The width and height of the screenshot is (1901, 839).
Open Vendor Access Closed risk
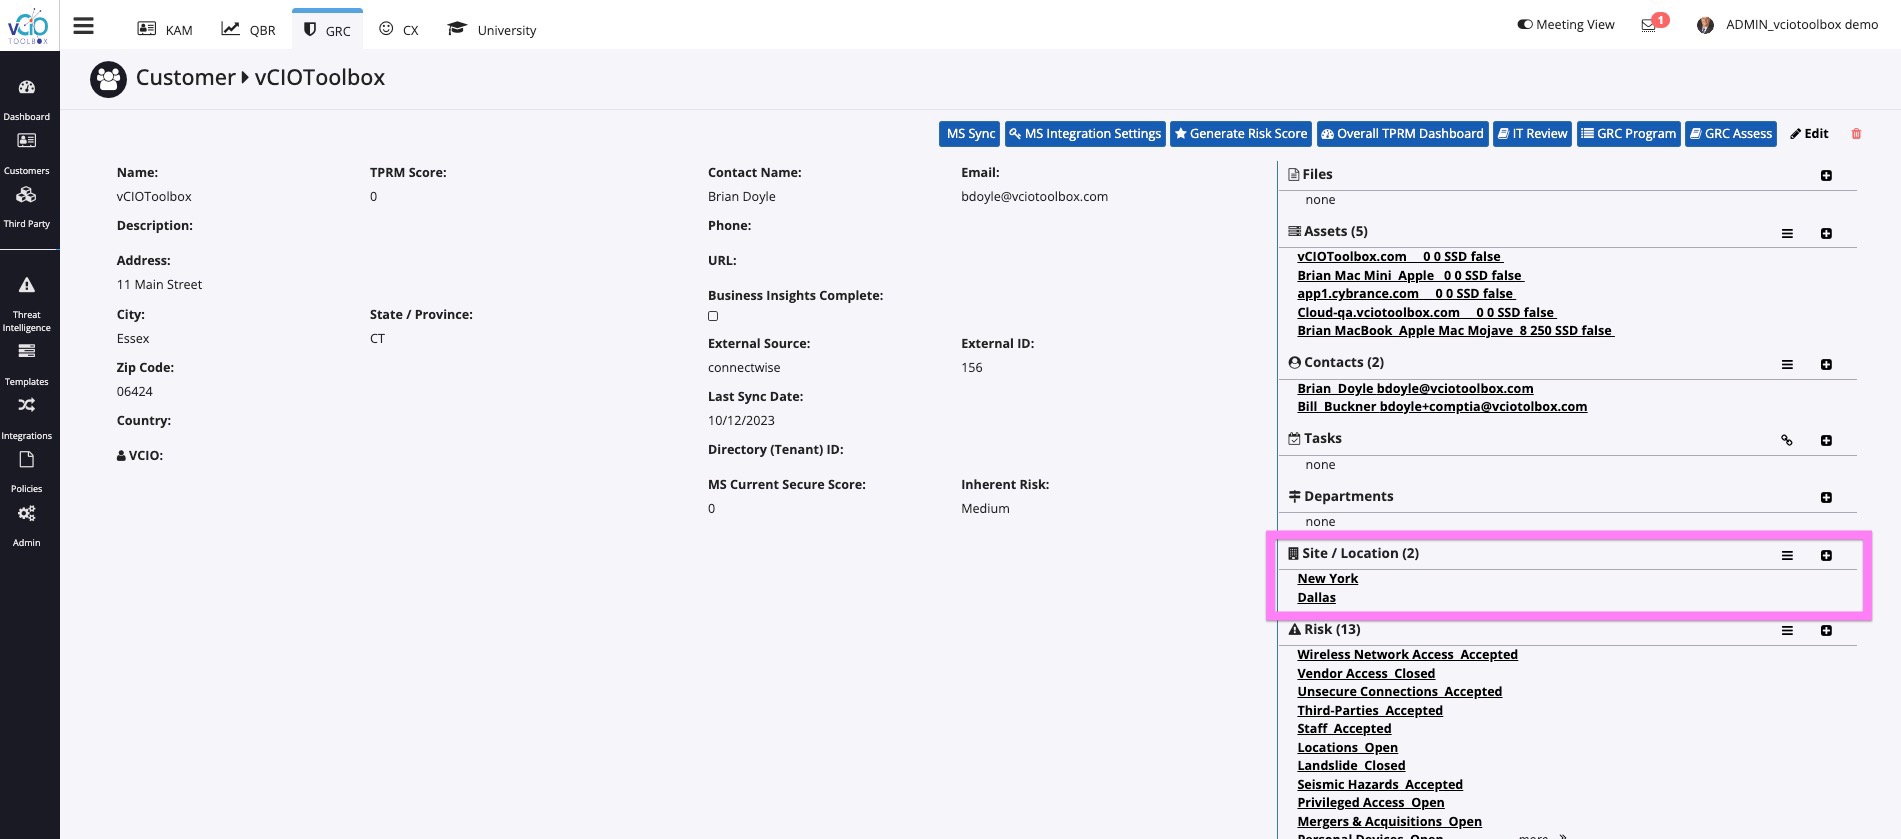pyautogui.click(x=1366, y=674)
